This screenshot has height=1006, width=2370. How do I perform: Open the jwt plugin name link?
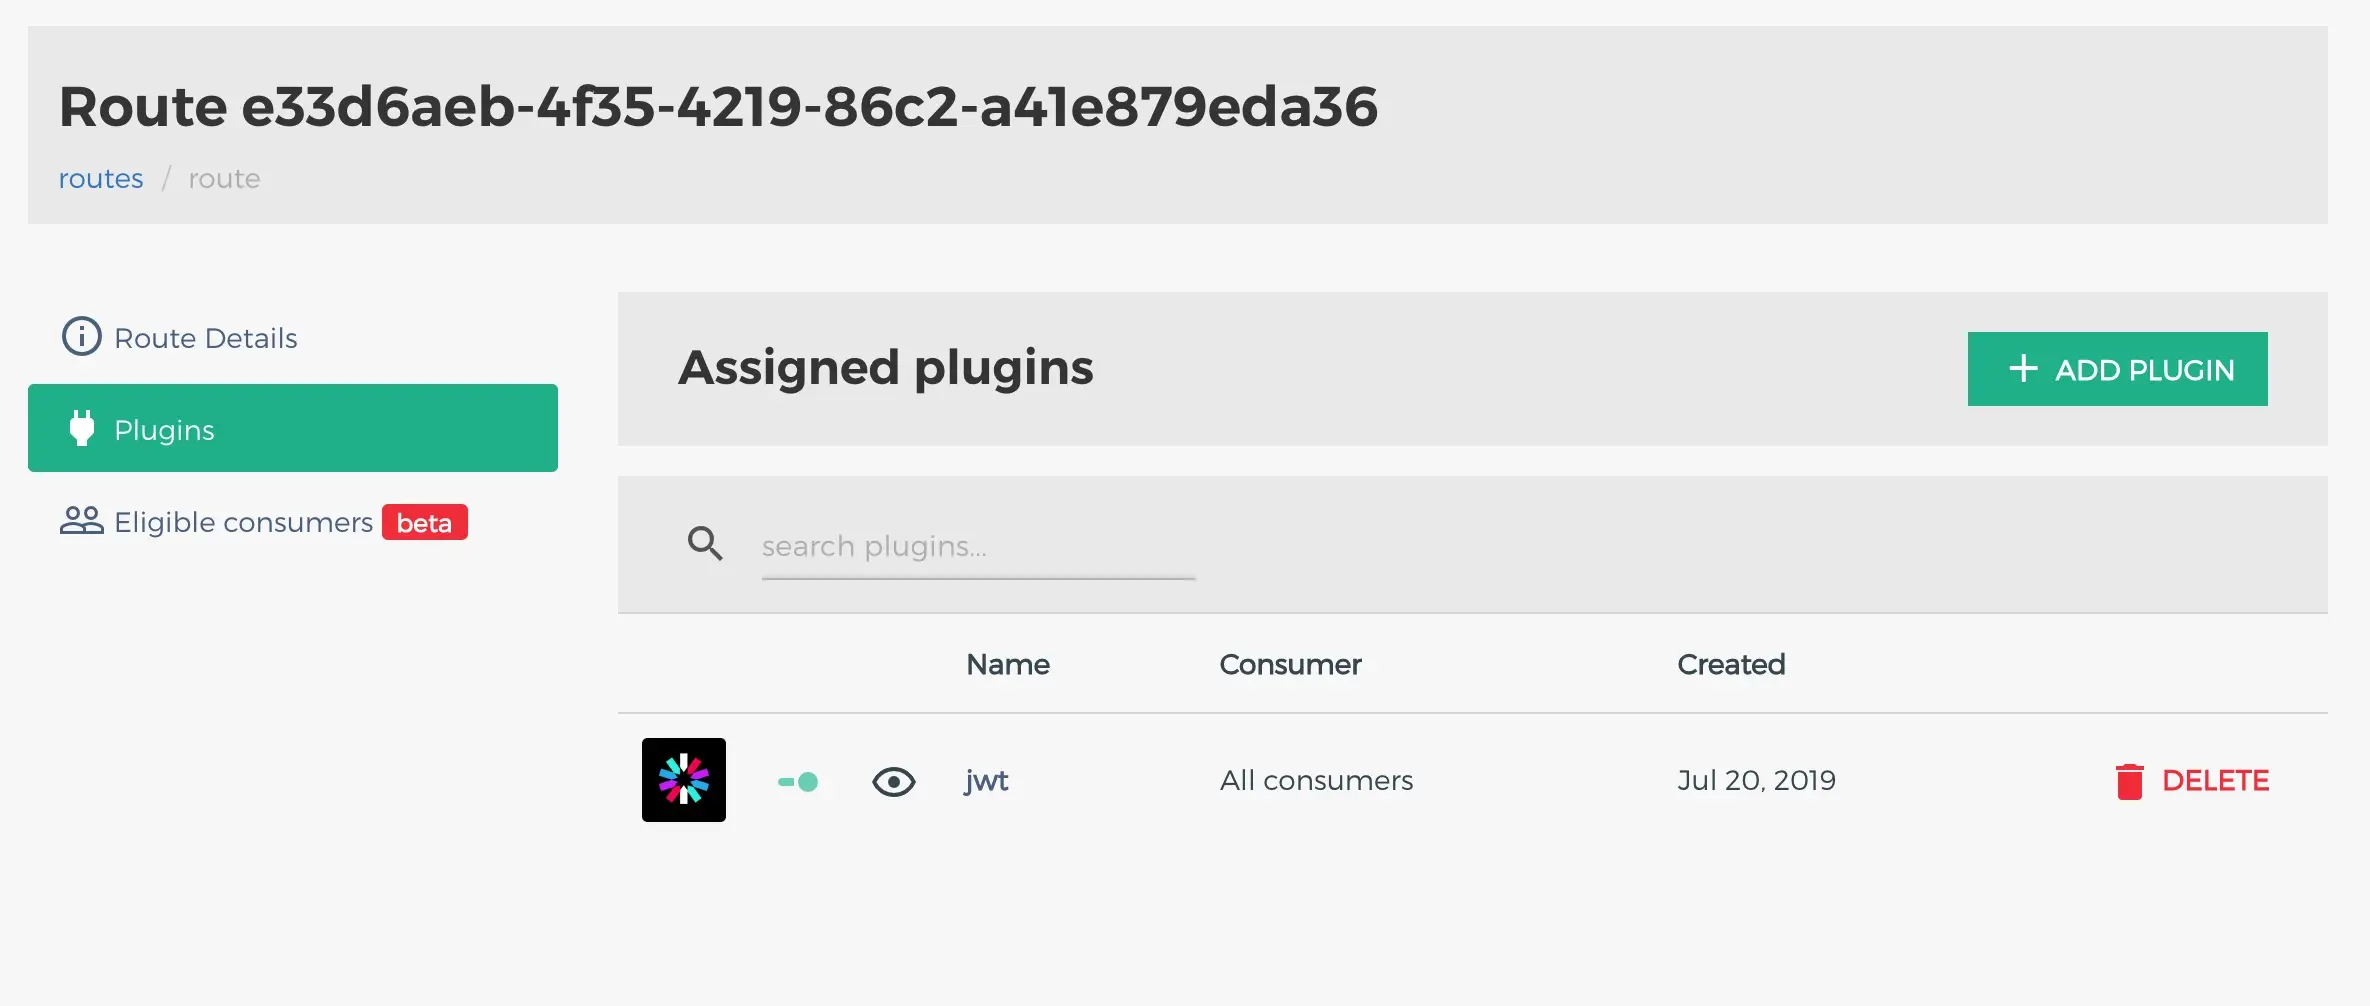point(986,780)
